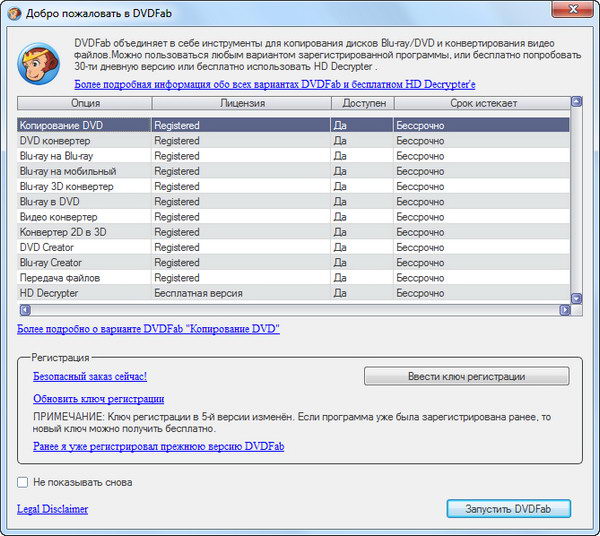Close the DVDFab welcome dialog

coord(575,12)
